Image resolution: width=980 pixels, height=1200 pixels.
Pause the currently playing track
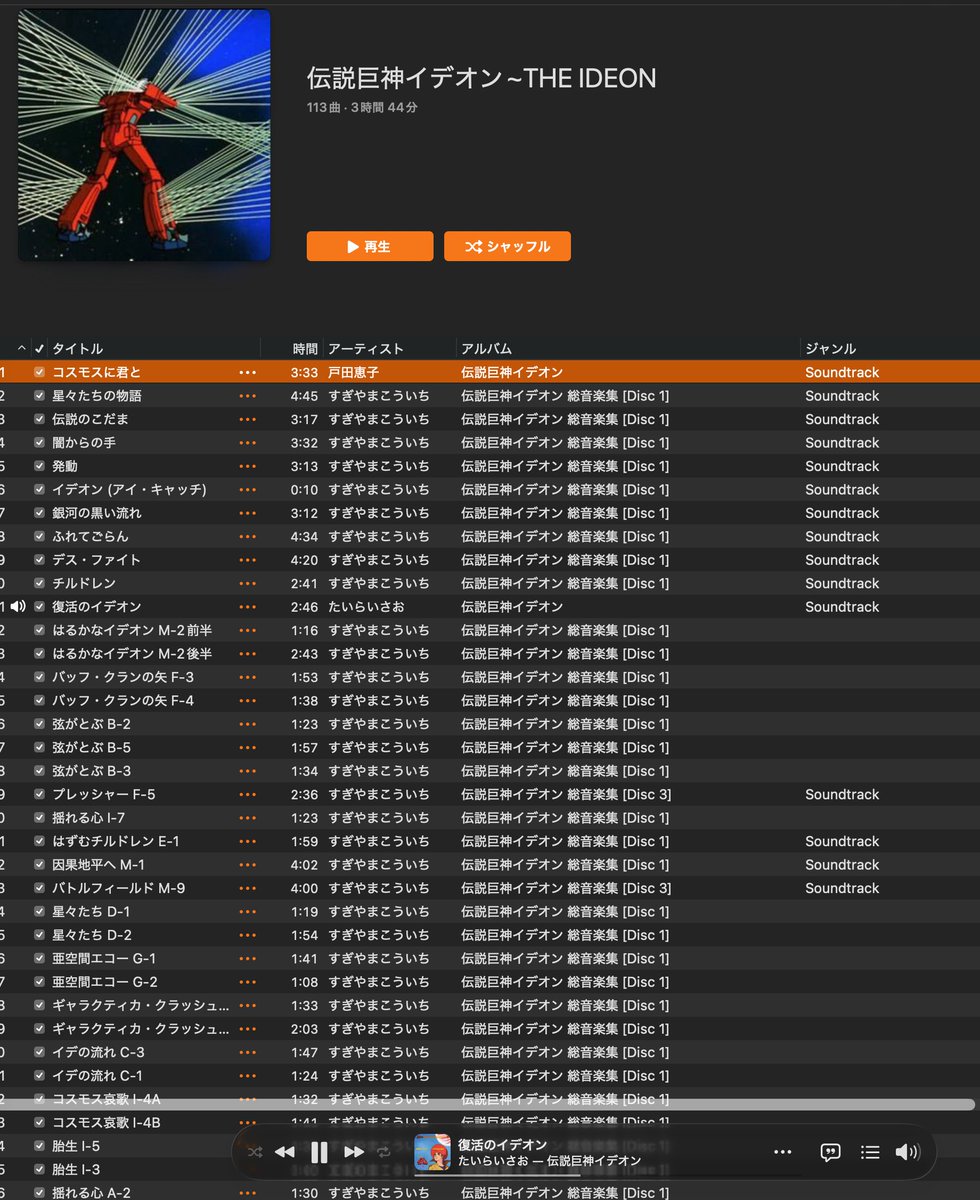click(x=319, y=1152)
